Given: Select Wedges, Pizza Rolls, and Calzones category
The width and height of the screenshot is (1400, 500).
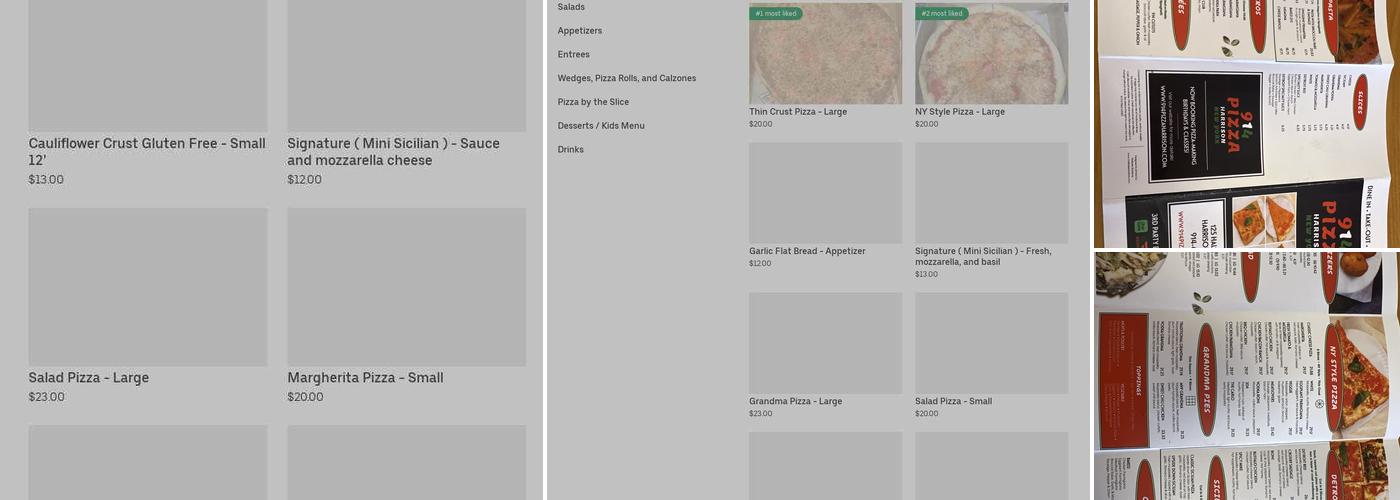Looking at the screenshot, I should coord(627,78).
